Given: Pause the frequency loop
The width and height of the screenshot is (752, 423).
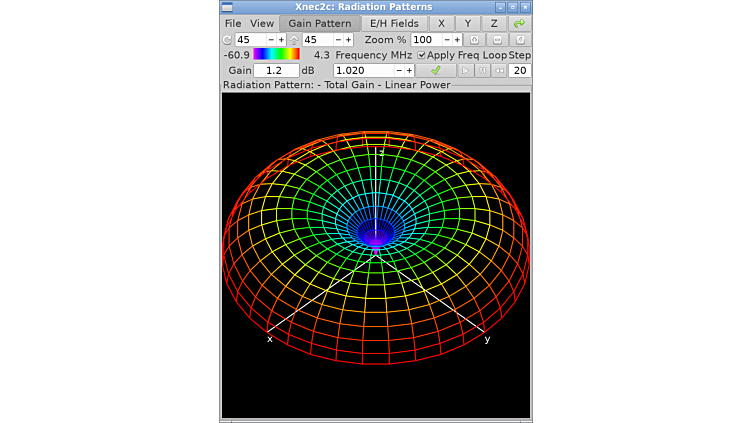Looking at the screenshot, I should pos(483,71).
